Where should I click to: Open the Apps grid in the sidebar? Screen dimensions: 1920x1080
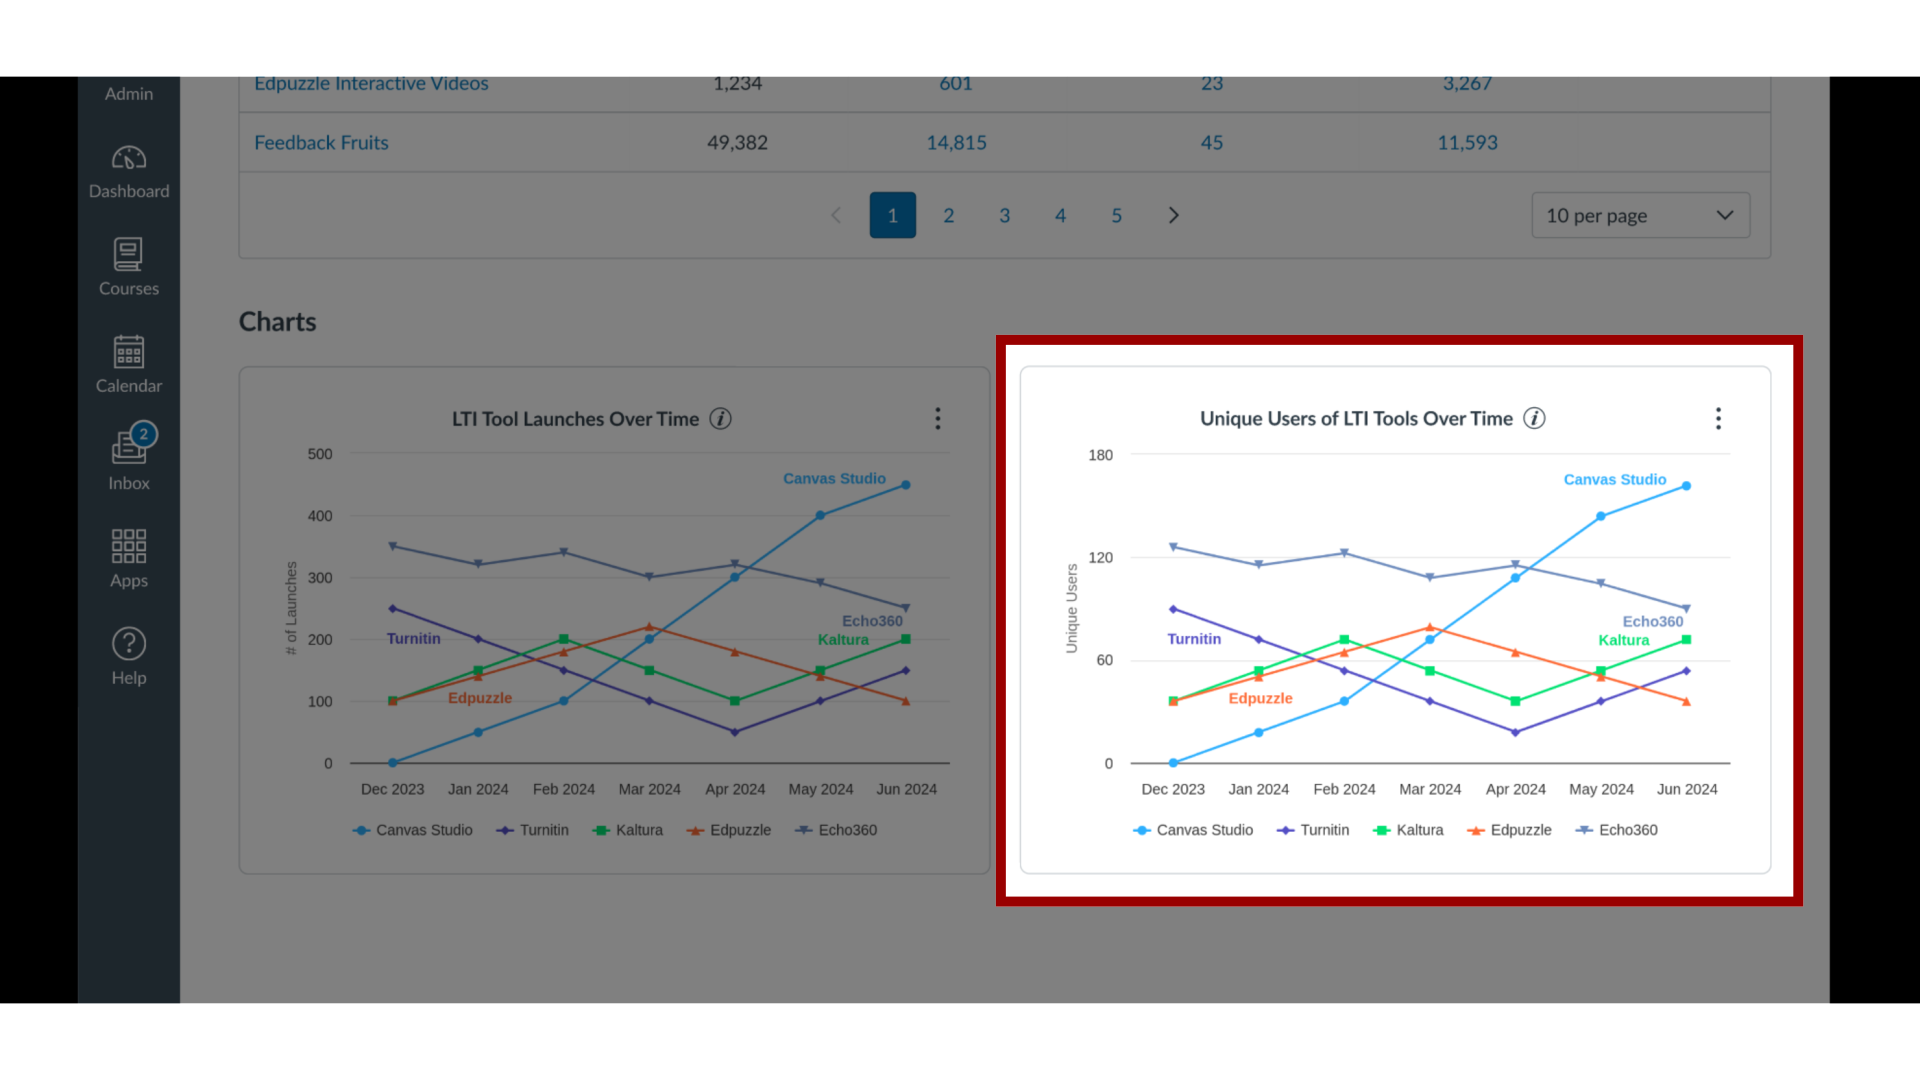pyautogui.click(x=129, y=560)
